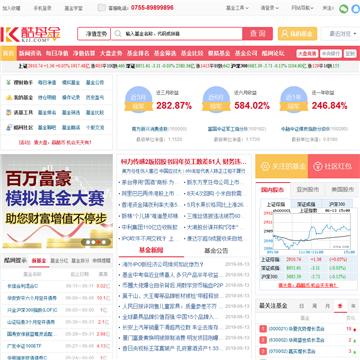This screenshot has height=360, width=360.
Task: Click the 百万富豪 模拟基金大赛 banner
Action: (57, 201)
